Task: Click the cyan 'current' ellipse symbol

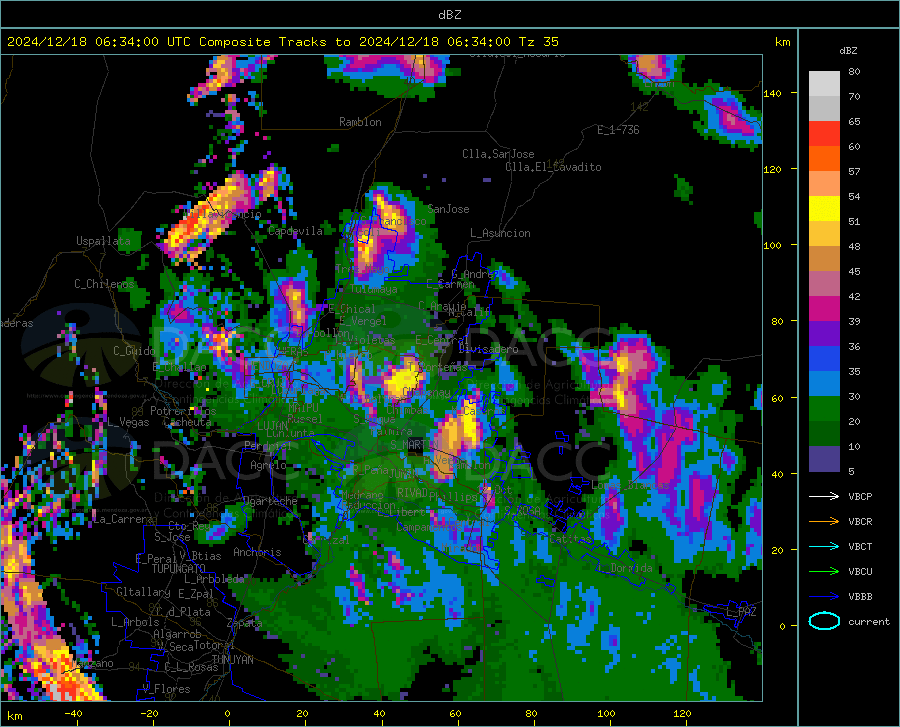Action: tap(824, 621)
